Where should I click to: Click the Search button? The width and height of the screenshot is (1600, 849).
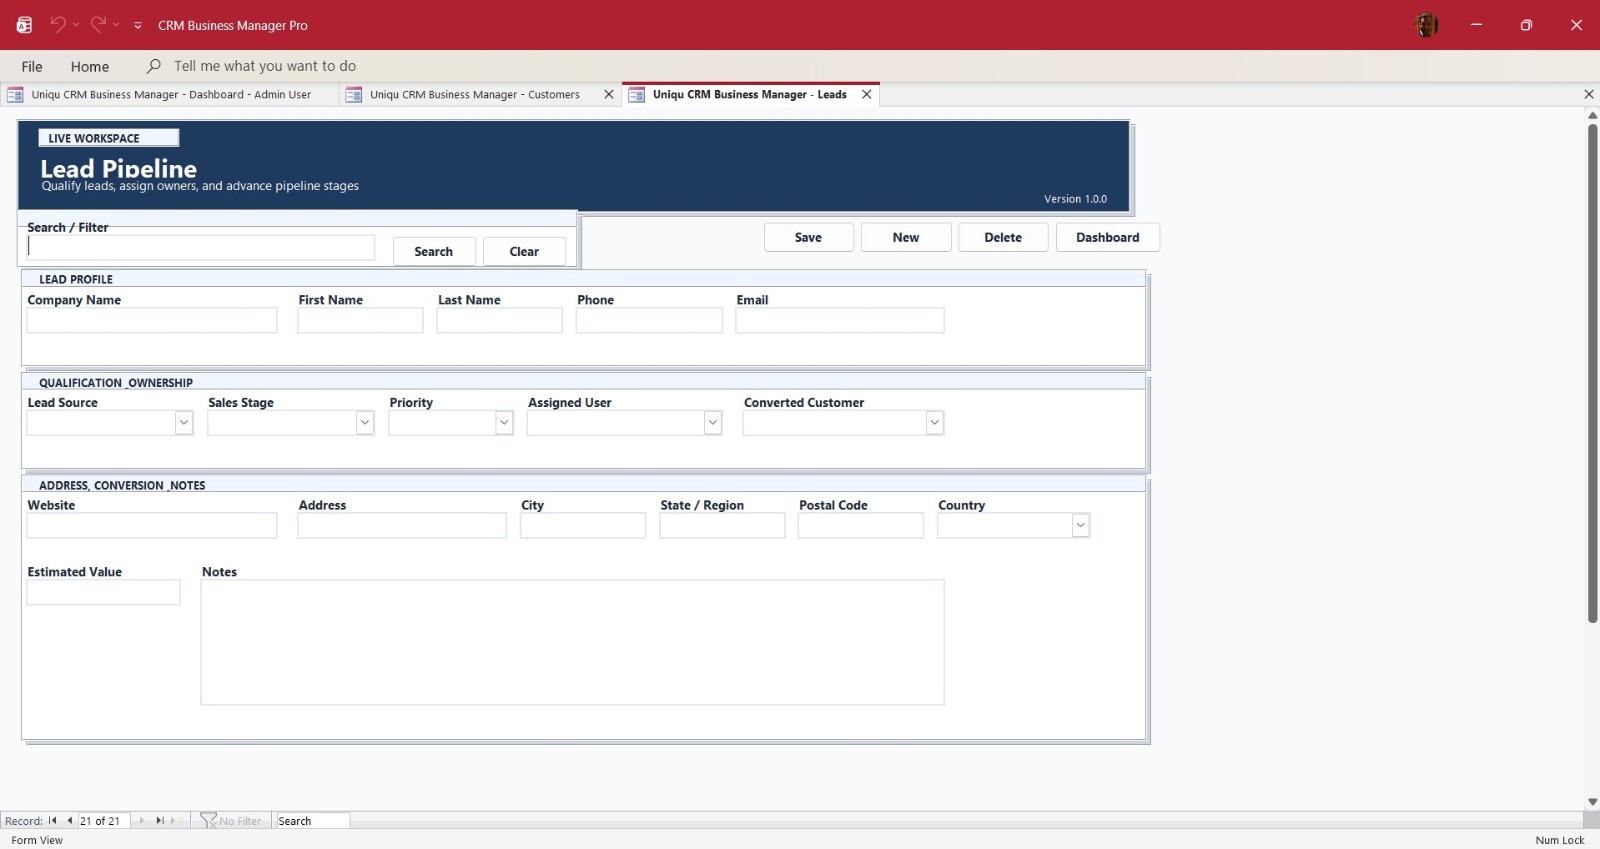[434, 251]
